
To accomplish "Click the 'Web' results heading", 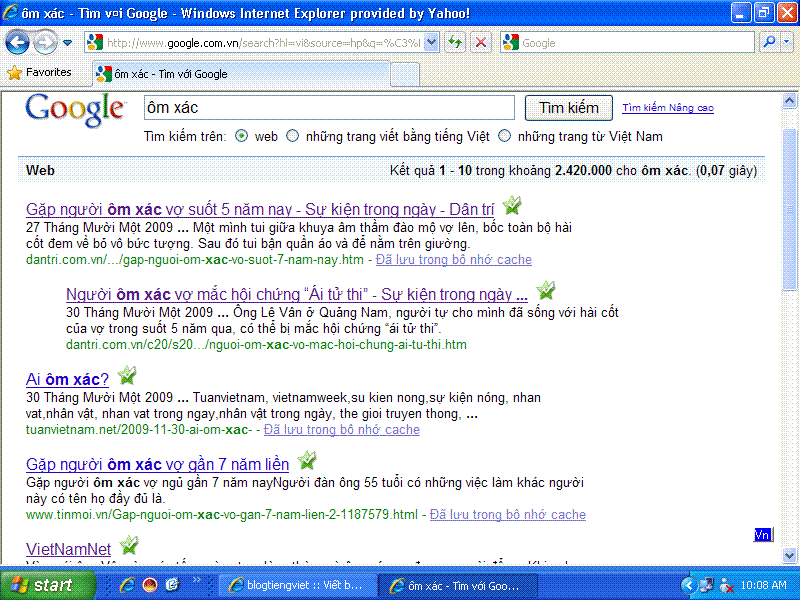I will click(40, 170).
